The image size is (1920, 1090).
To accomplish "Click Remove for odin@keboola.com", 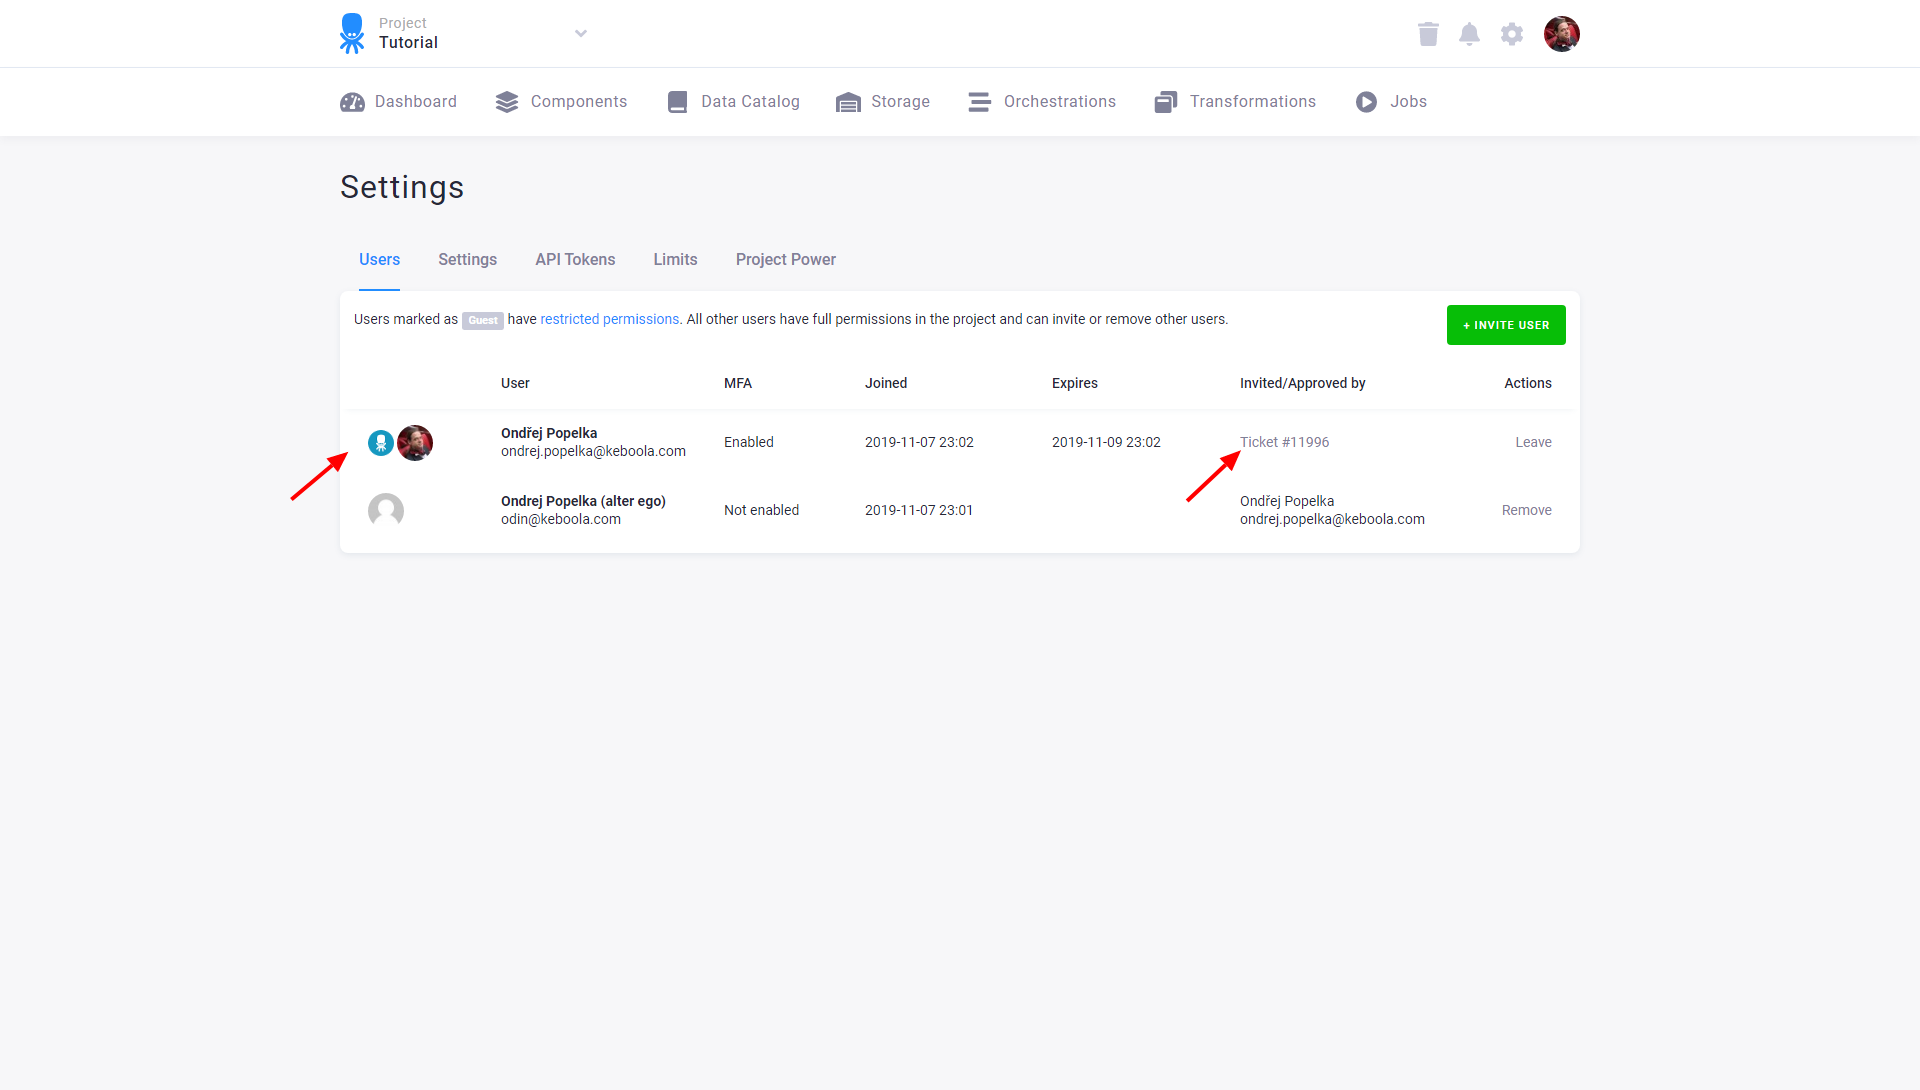I will click(1526, 511).
